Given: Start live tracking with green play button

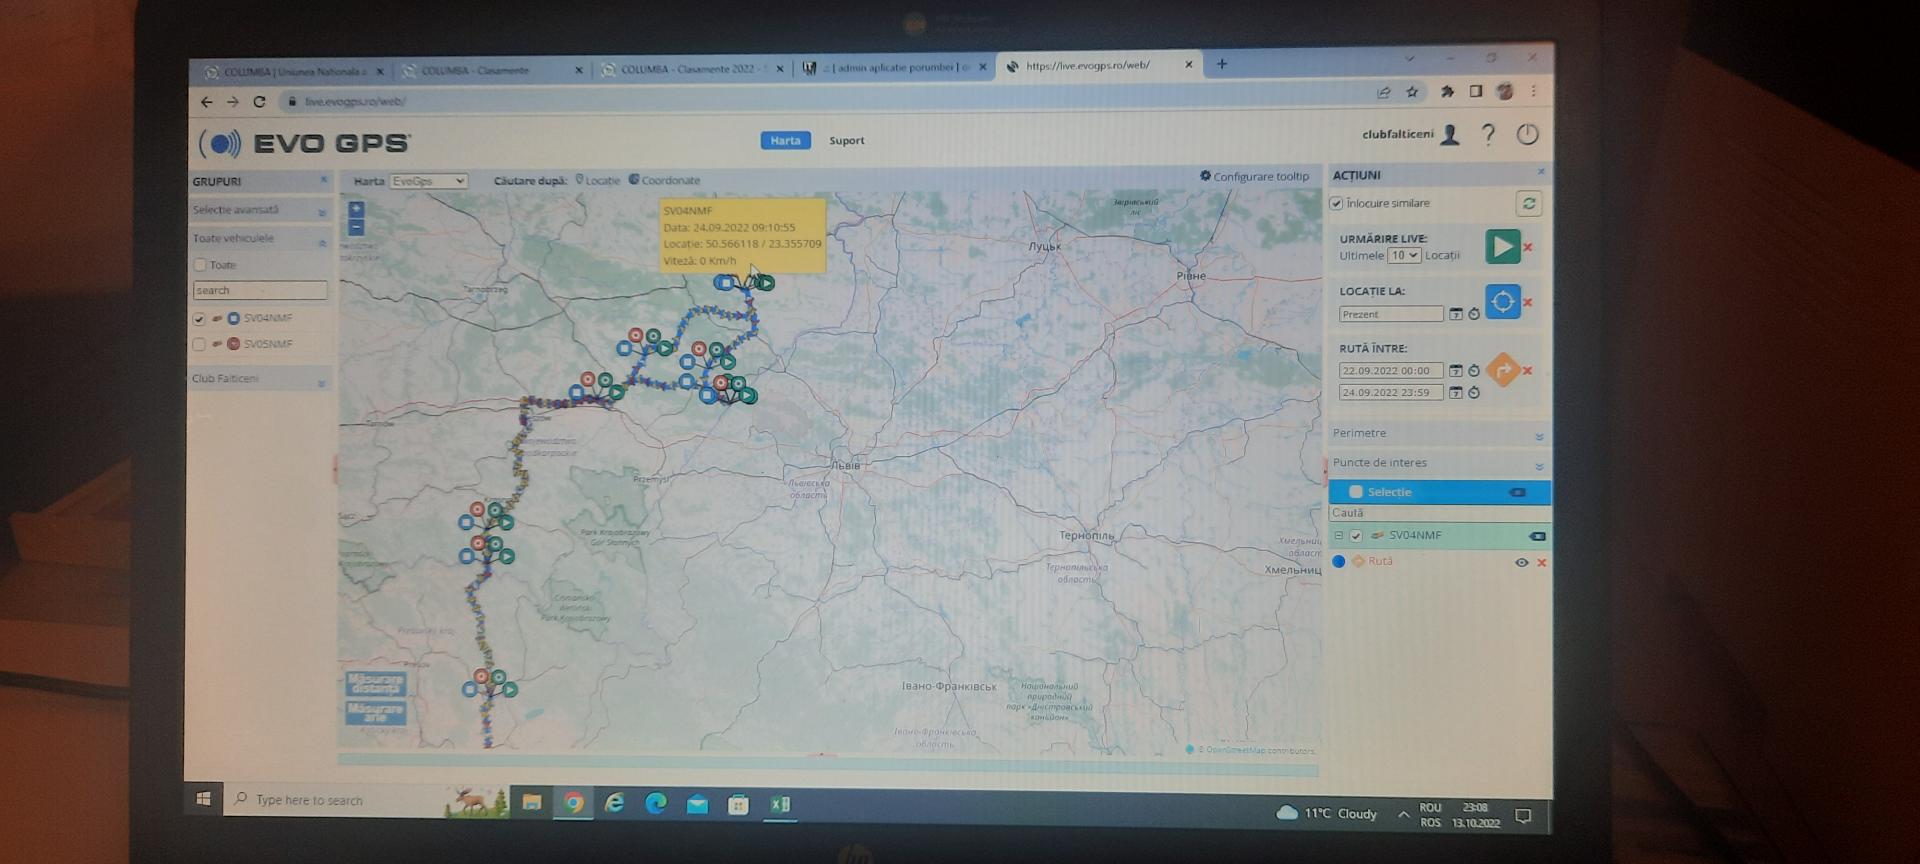Looking at the screenshot, I should coord(1501,246).
